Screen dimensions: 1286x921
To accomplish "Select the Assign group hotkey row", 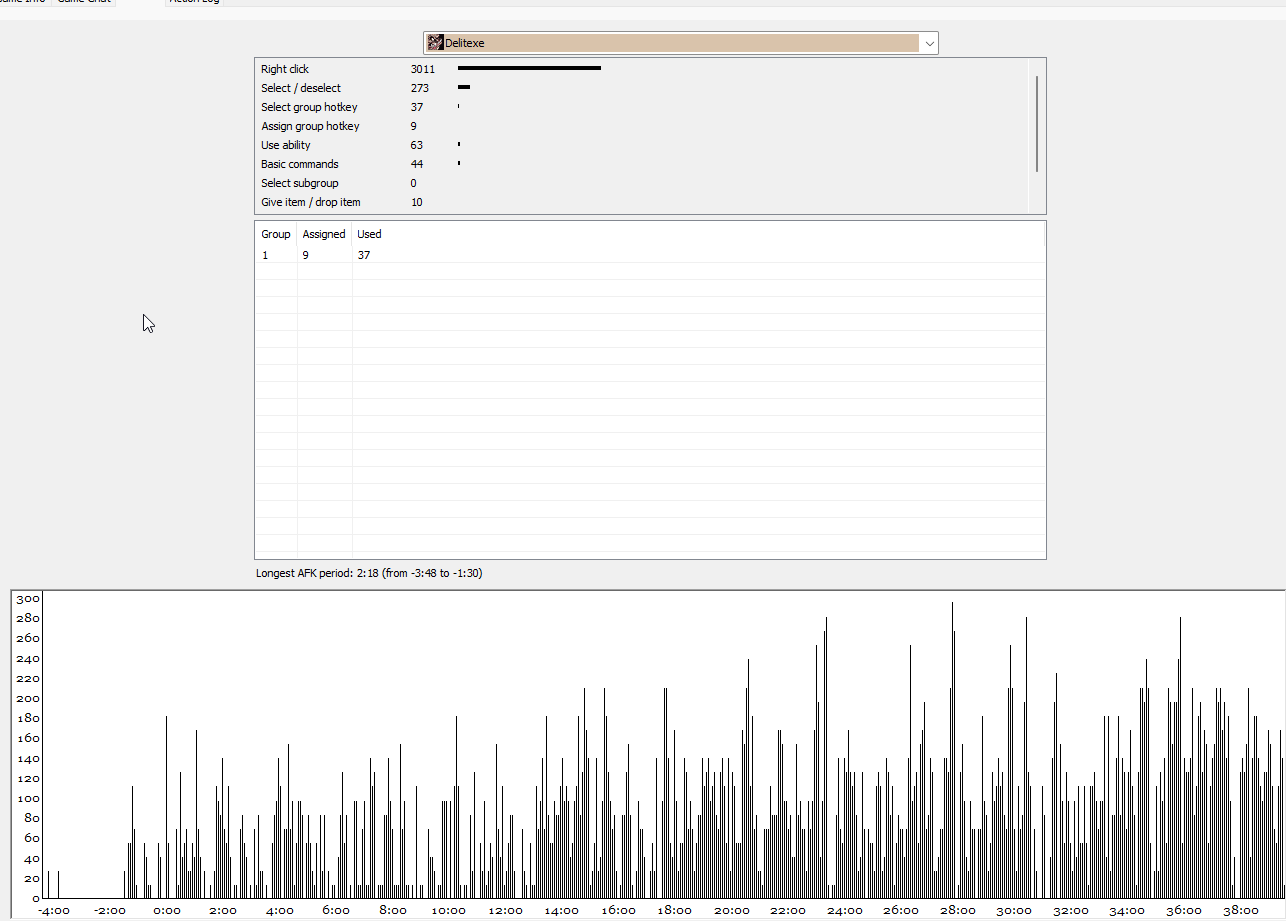I will [641, 126].
